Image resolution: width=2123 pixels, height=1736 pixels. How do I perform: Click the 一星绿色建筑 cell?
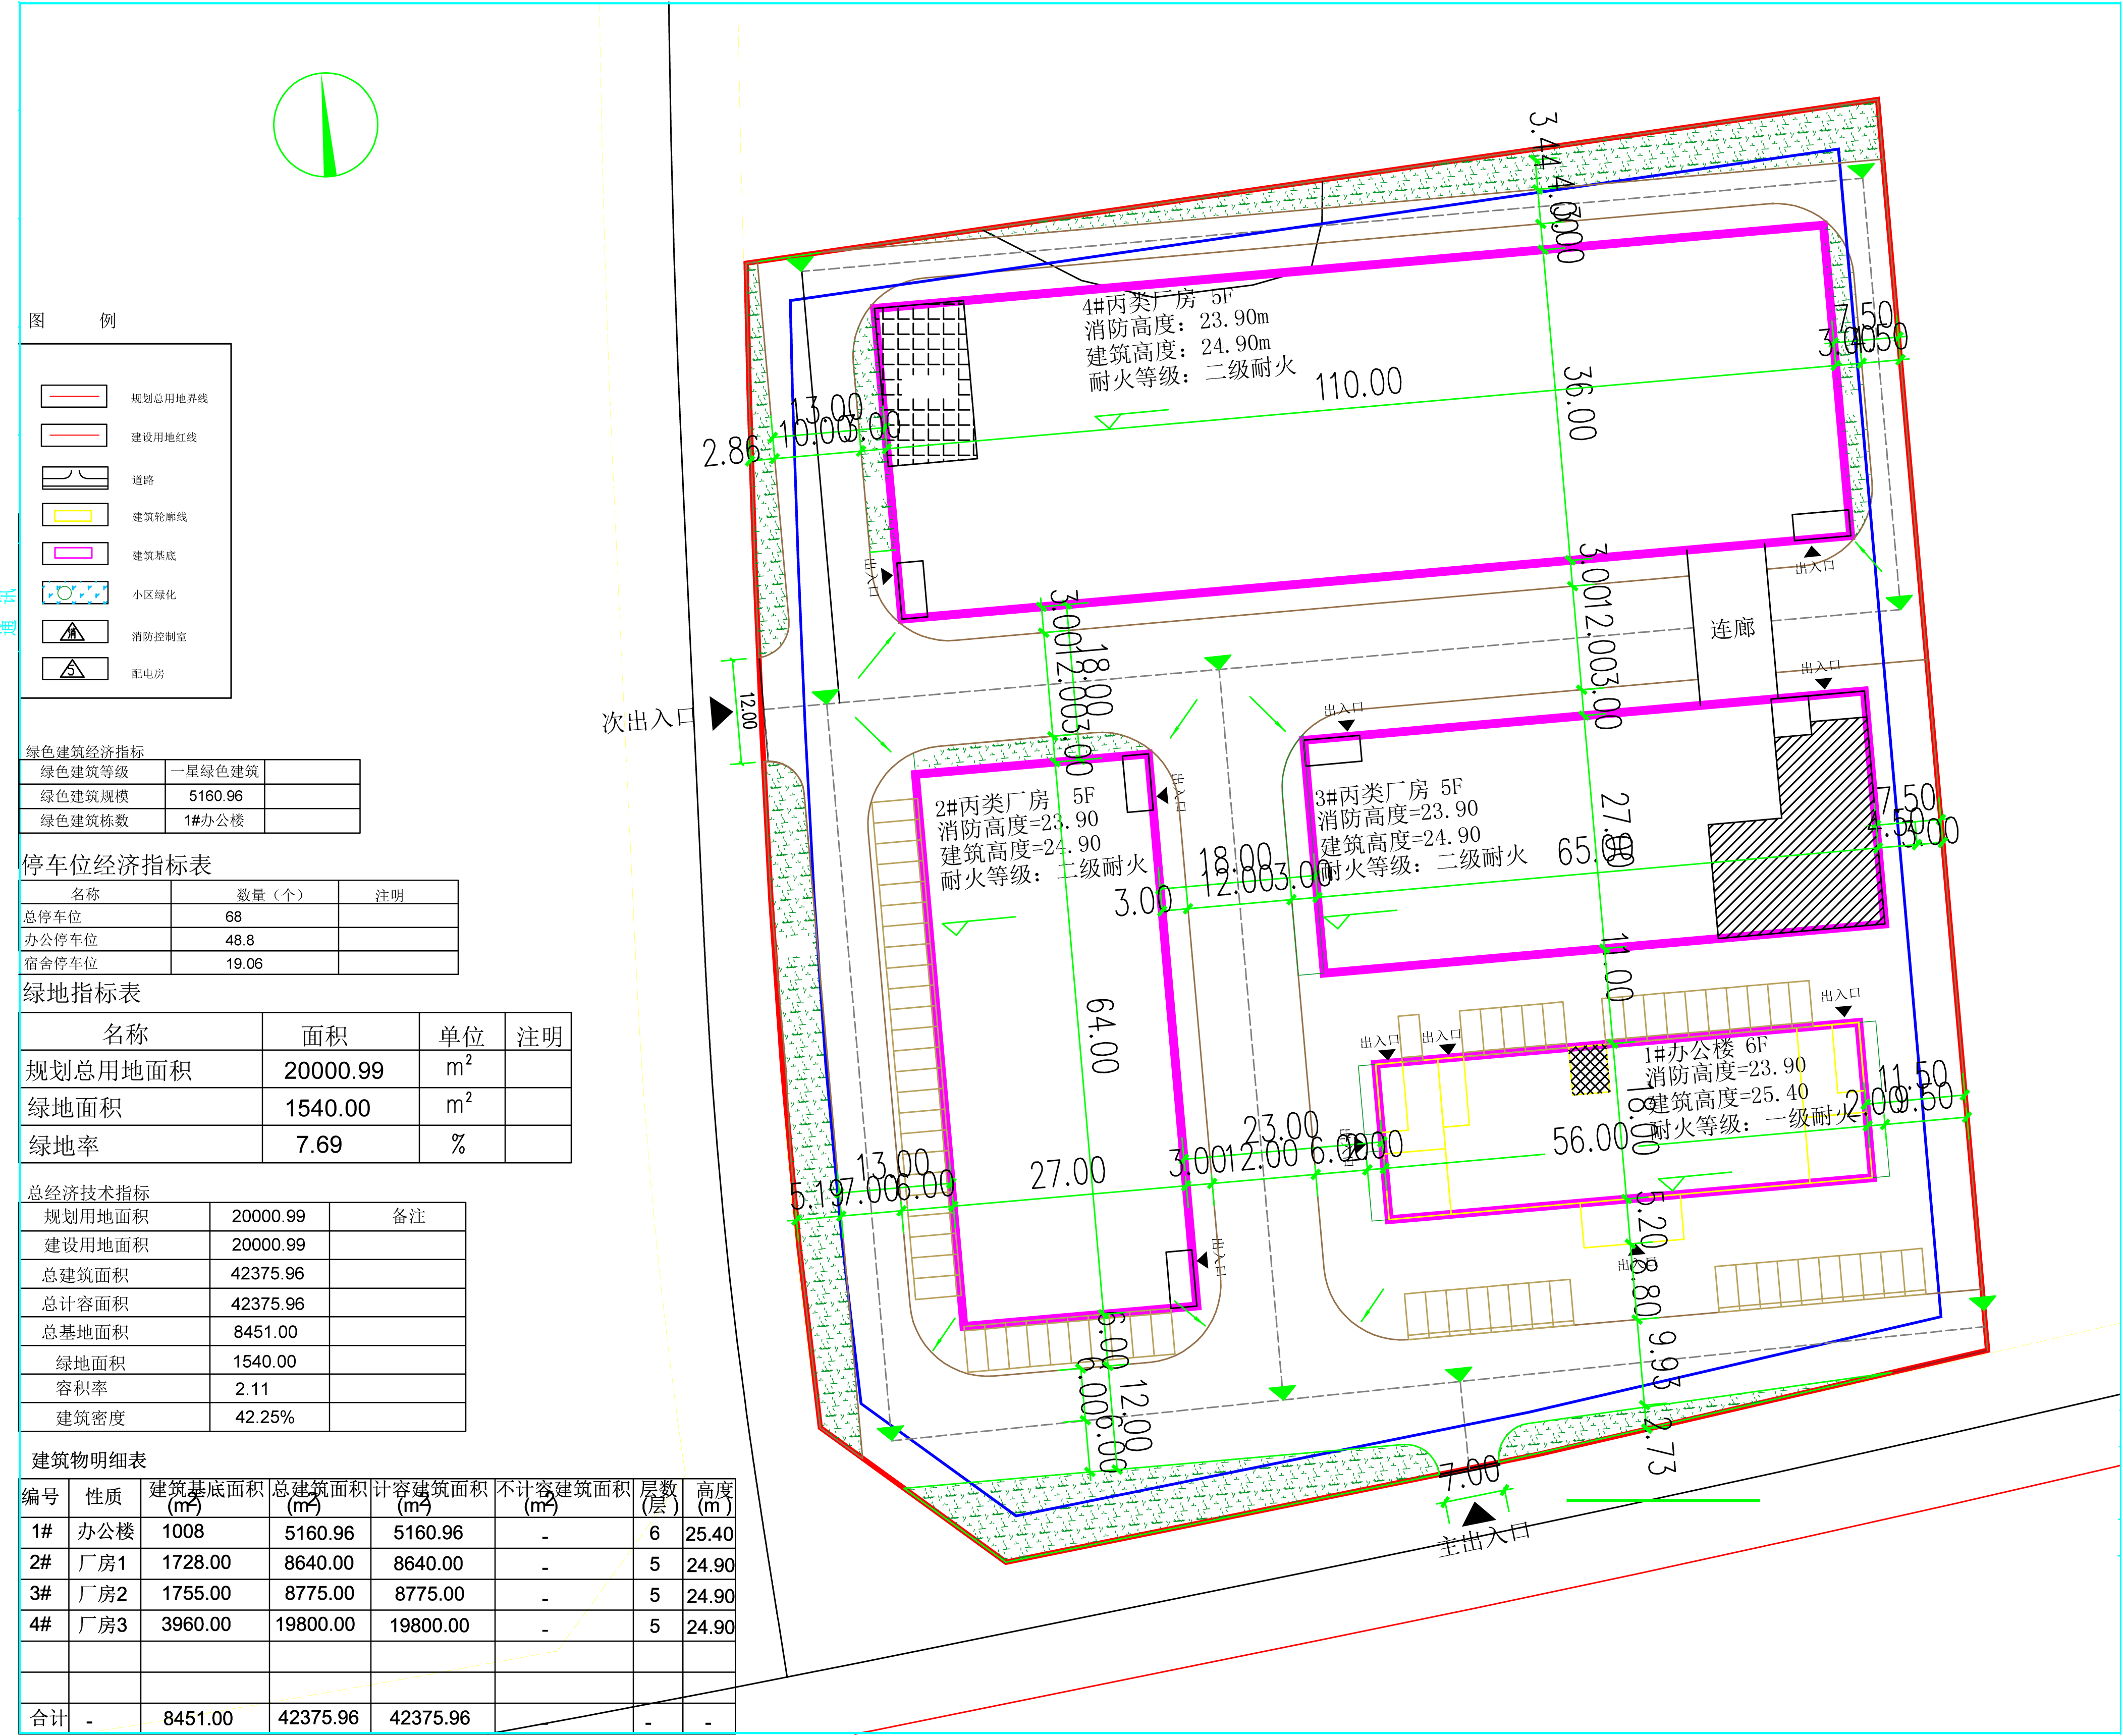[x=214, y=771]
